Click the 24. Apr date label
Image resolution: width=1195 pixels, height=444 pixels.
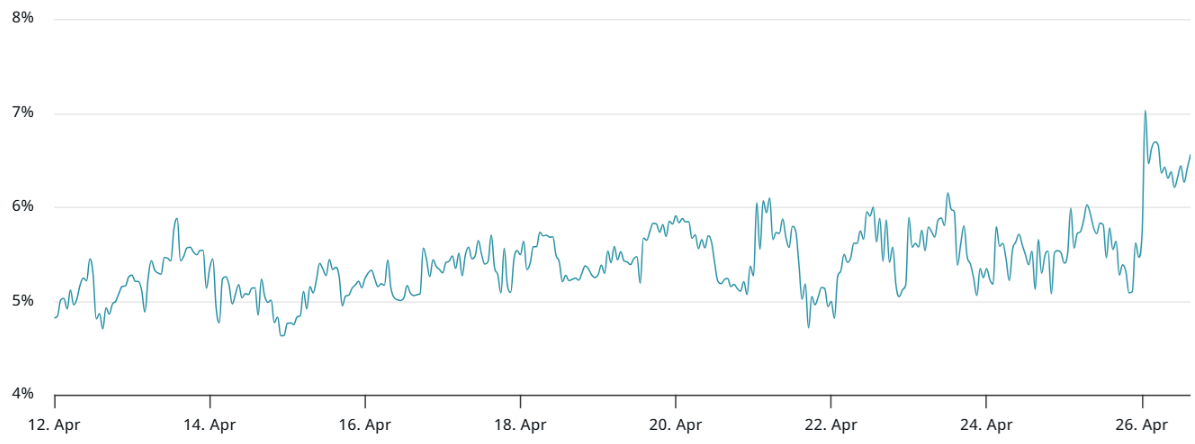click(986, 425)
